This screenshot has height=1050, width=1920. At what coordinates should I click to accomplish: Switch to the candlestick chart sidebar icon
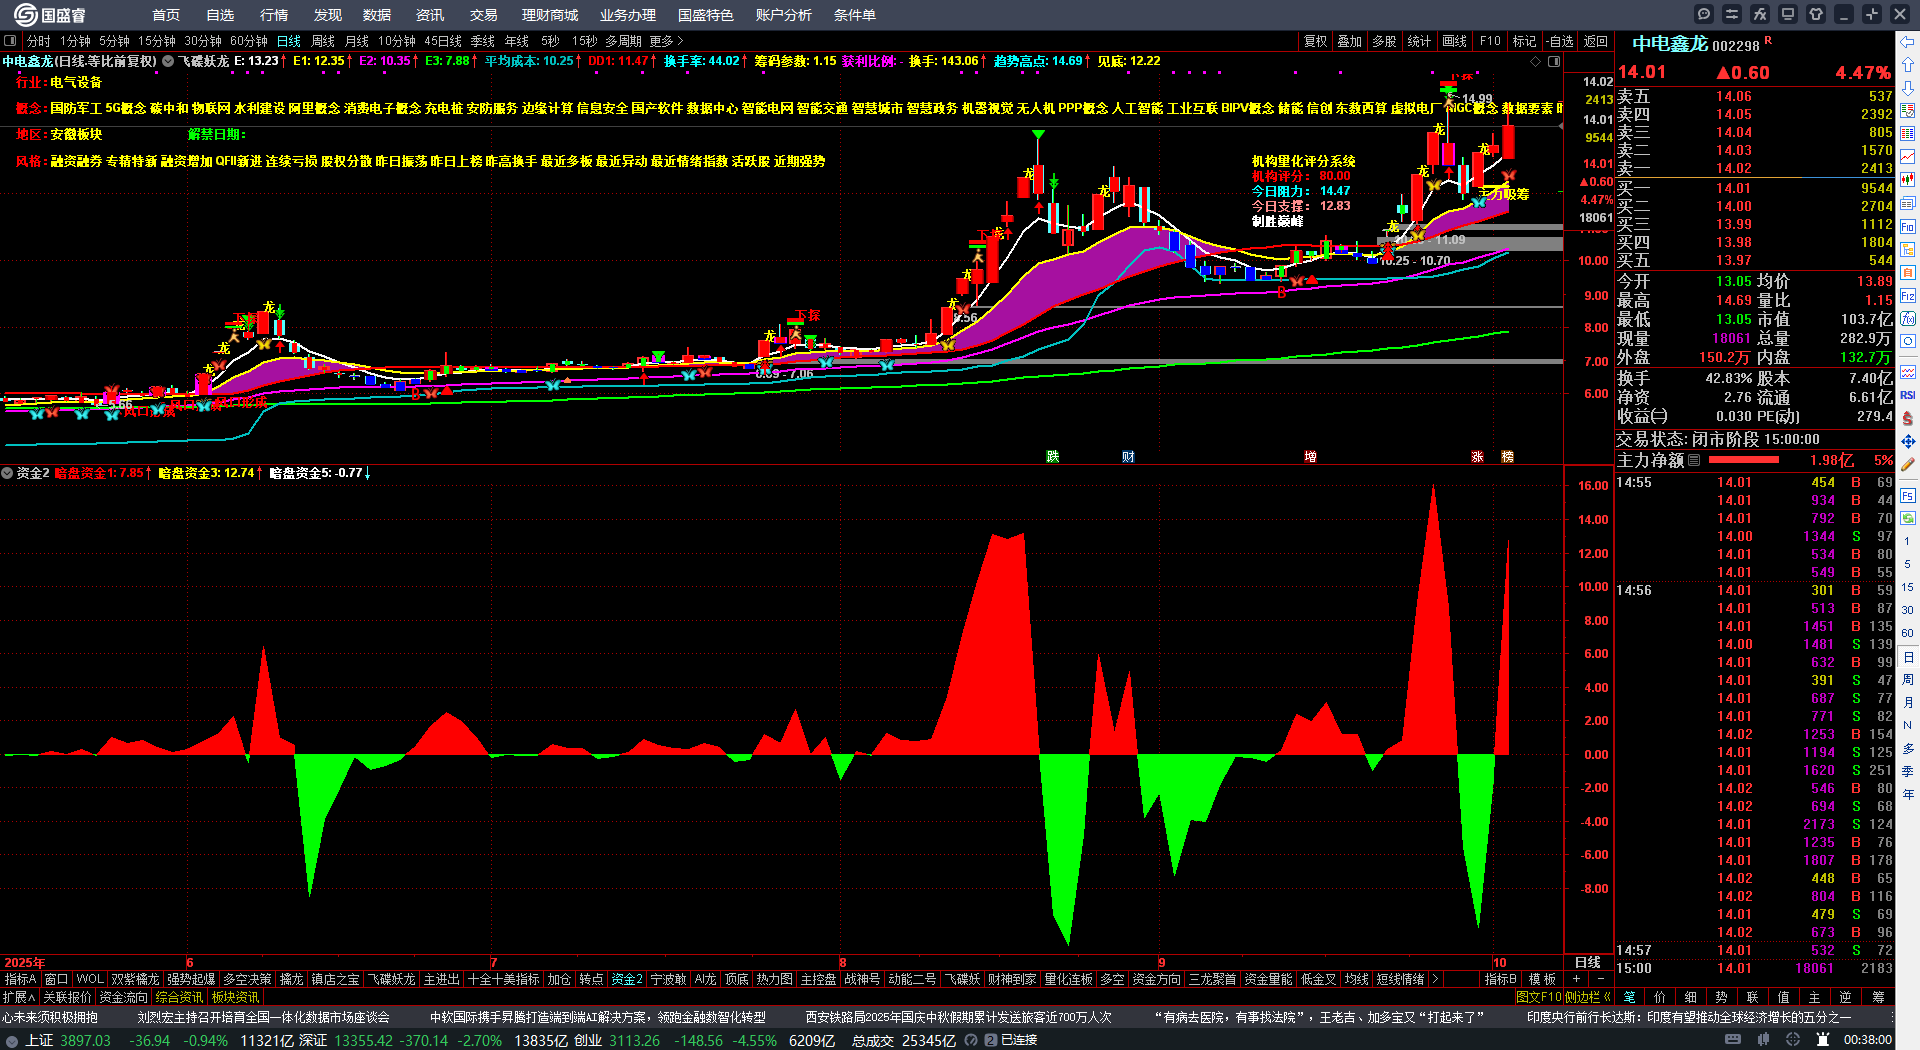point(1908,179)
